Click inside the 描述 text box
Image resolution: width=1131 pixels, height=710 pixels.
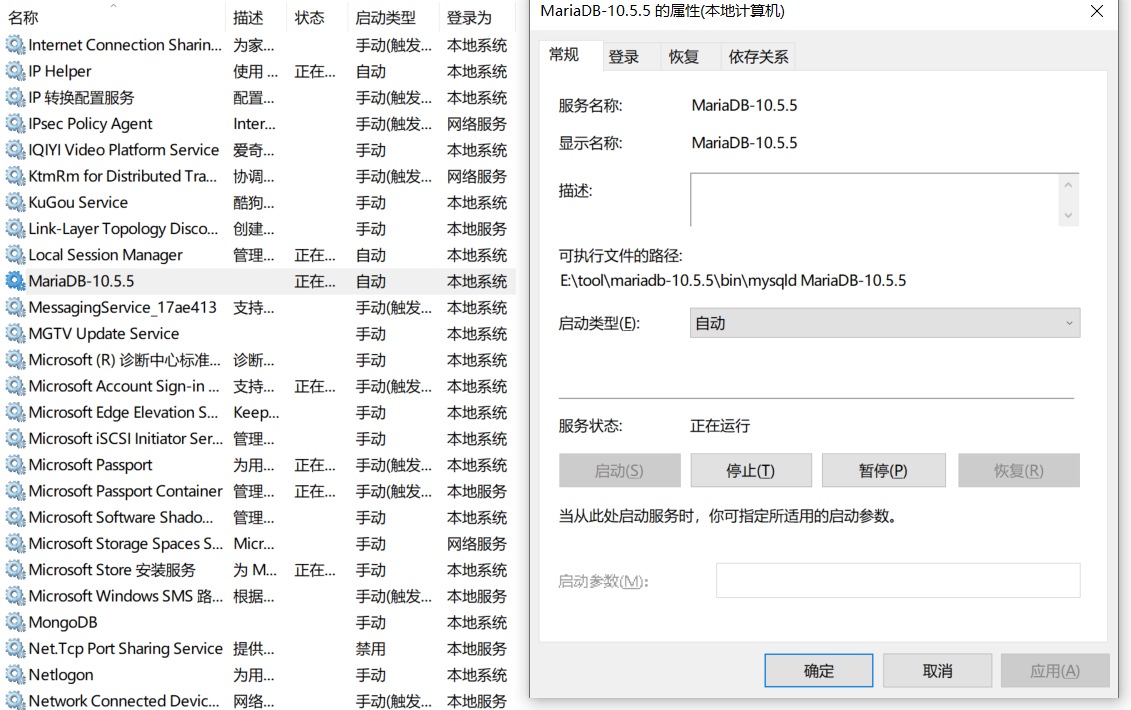(874, 200)
